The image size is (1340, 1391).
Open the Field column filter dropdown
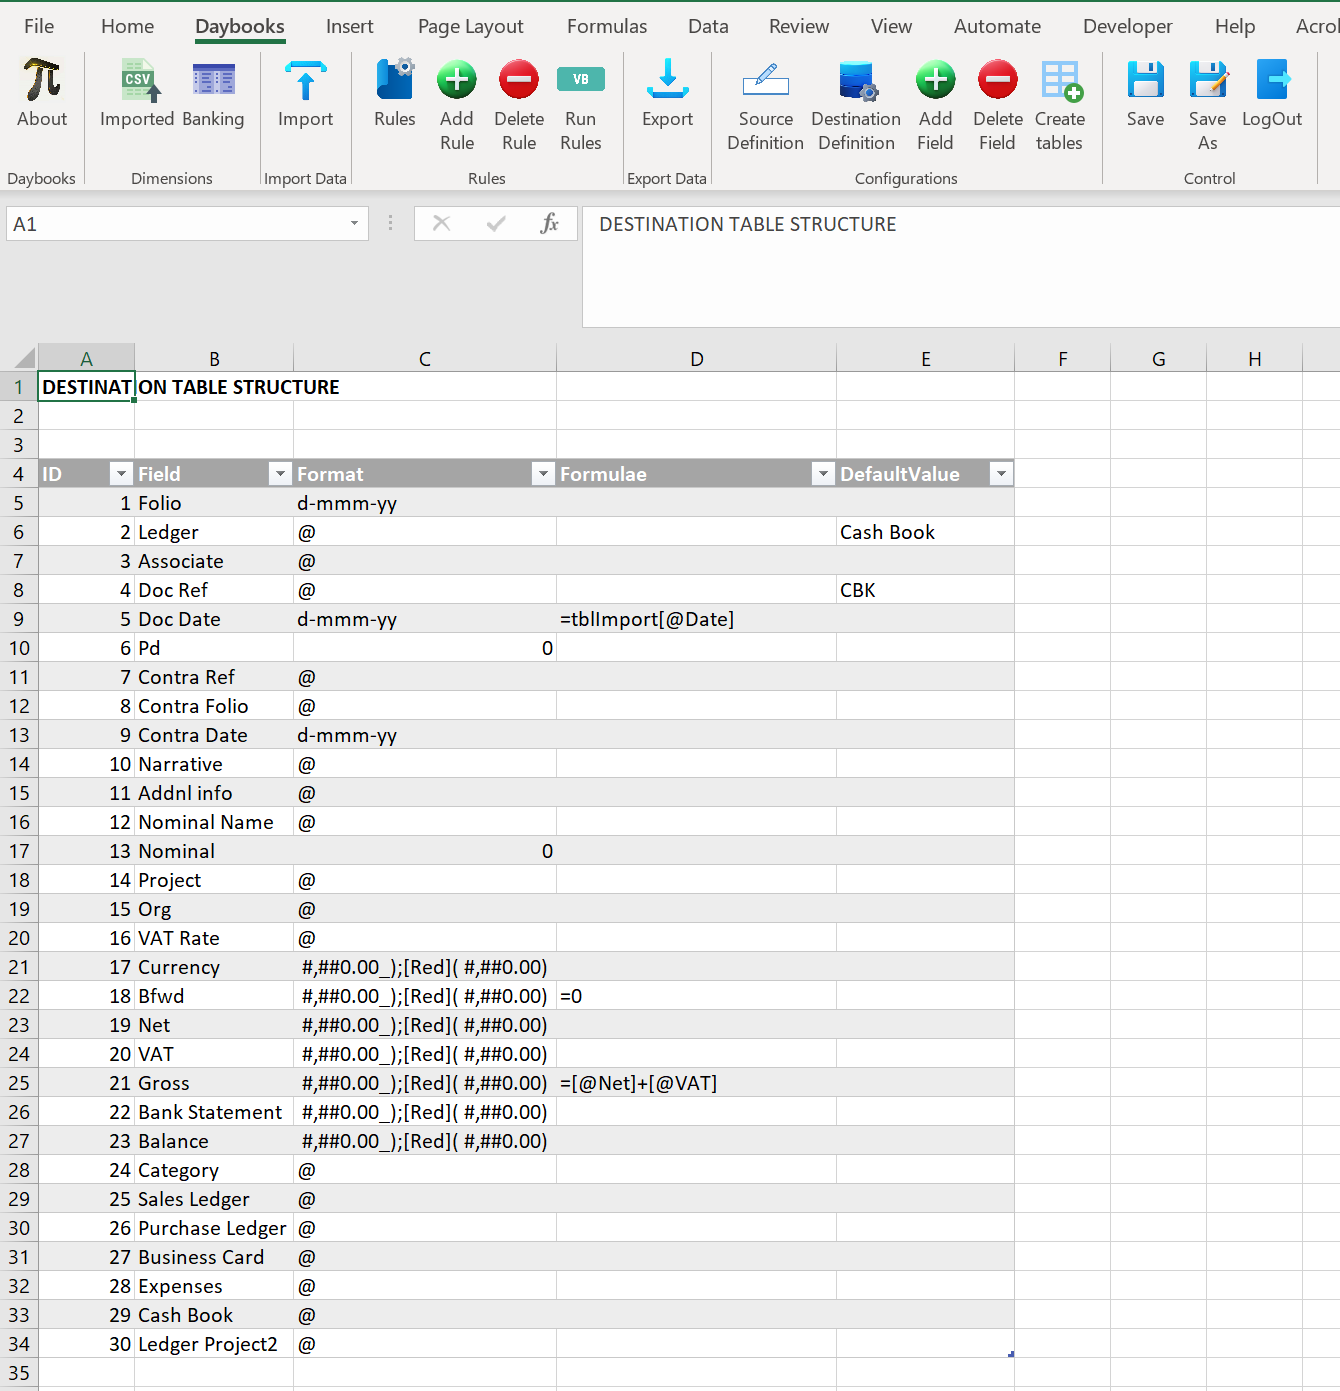(x=280, y=474)
